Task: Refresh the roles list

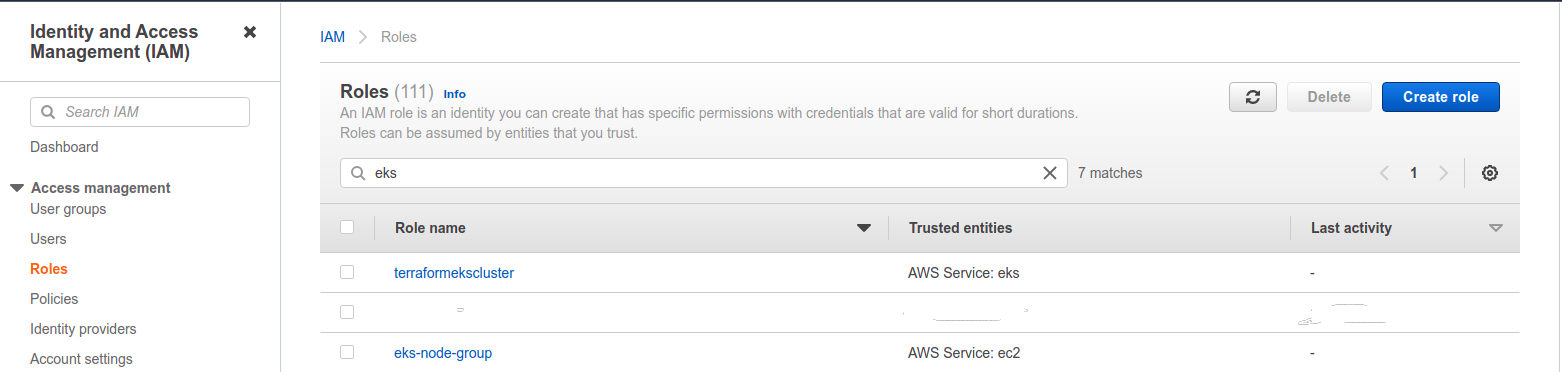Action: 1253,97
